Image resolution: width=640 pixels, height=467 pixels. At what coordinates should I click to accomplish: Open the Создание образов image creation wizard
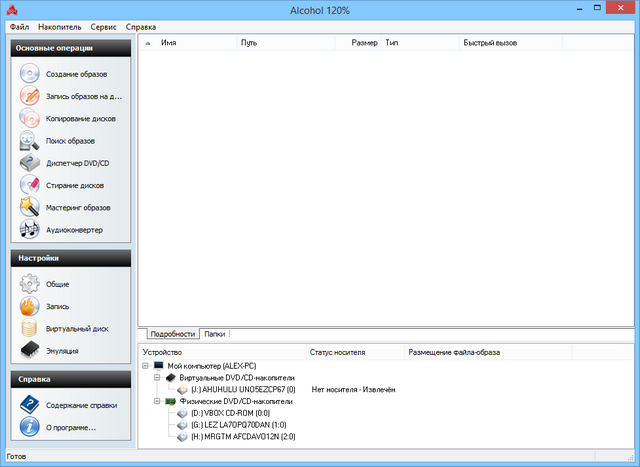pyautogui.click(x=76, y=74)
